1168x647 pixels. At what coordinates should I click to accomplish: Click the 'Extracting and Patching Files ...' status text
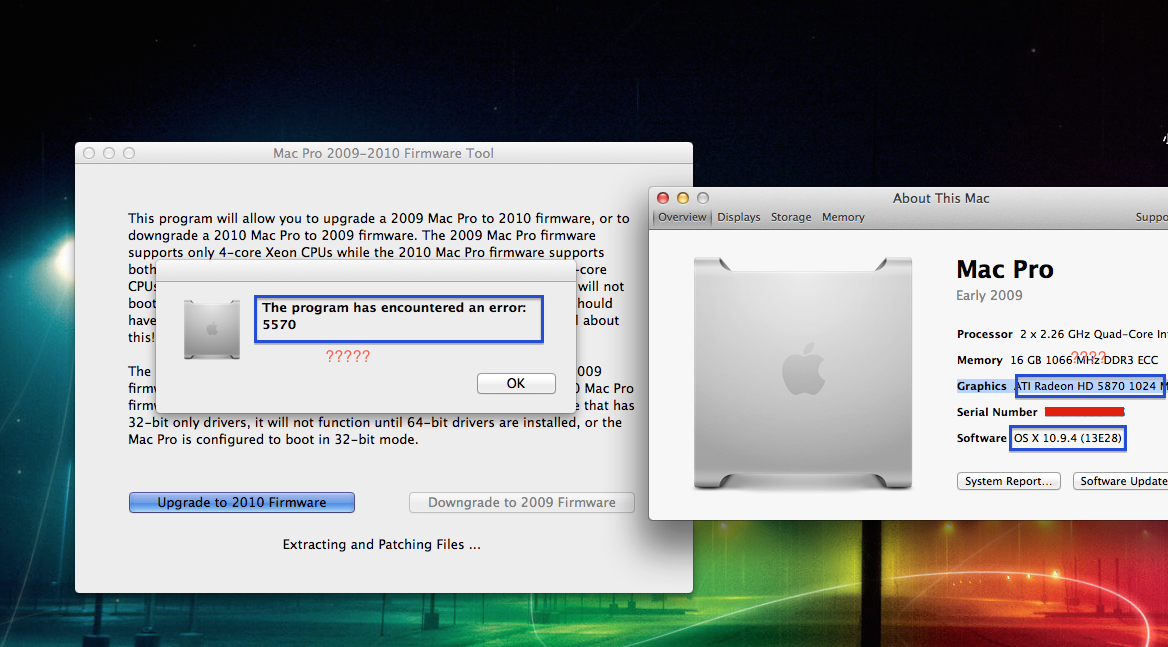coord(381,545)
